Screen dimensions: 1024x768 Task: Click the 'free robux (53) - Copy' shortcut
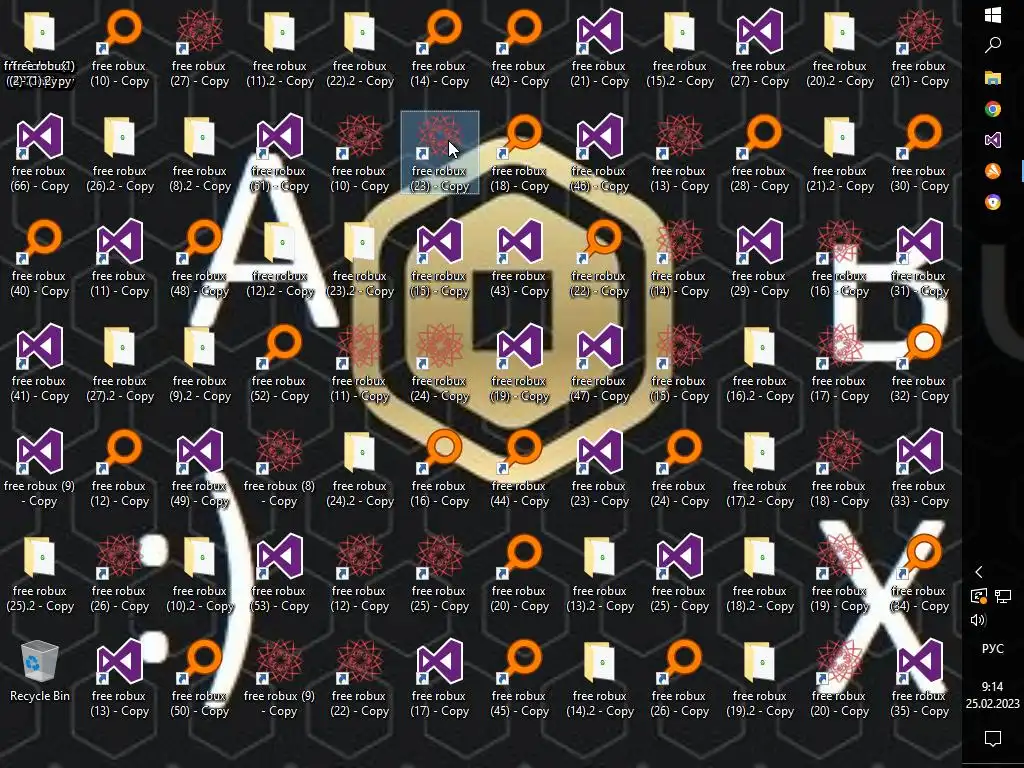[x=280, y=573]
